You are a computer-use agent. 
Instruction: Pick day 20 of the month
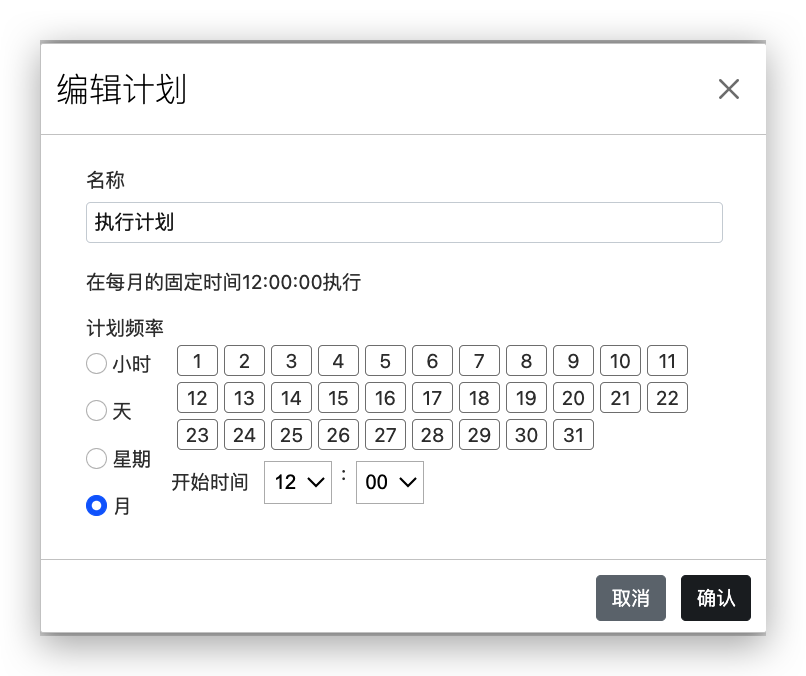[x=573, y=398]
